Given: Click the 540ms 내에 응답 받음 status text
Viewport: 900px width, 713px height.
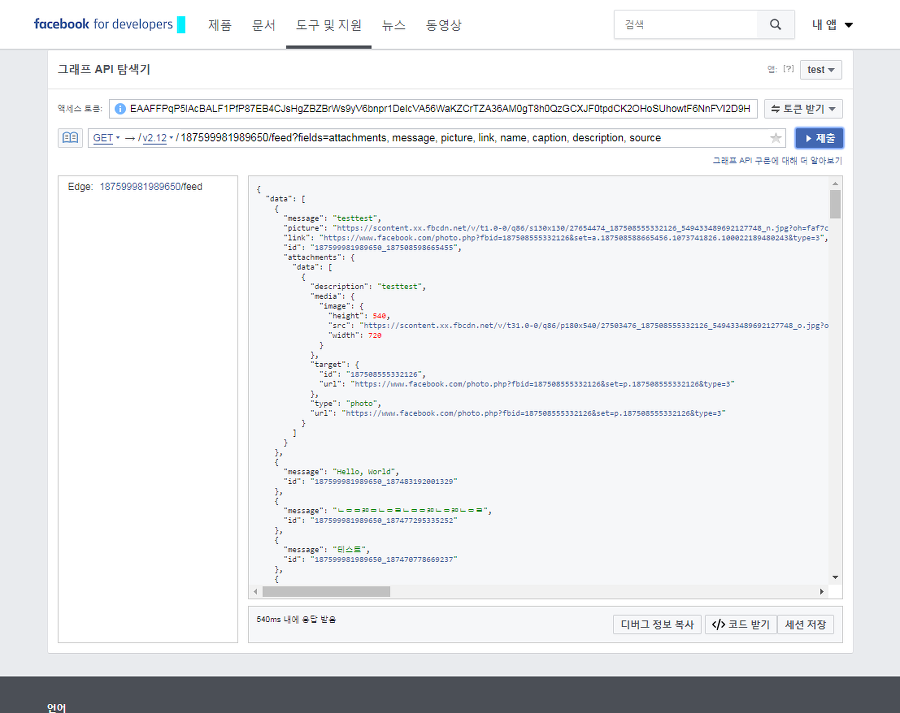Looking at the screenshot, I should 296,619.
